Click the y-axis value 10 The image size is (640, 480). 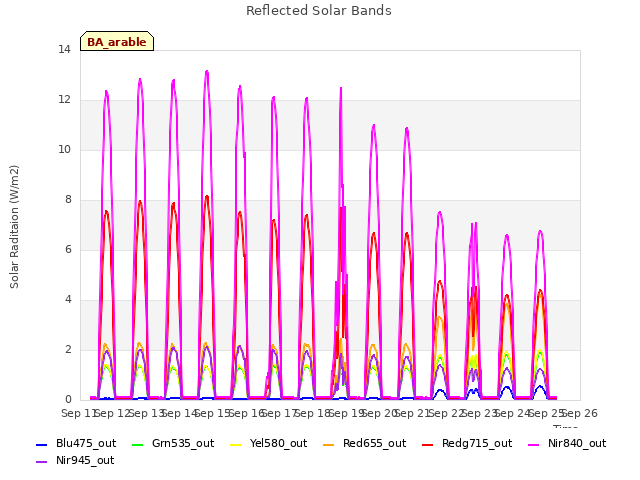64,149
